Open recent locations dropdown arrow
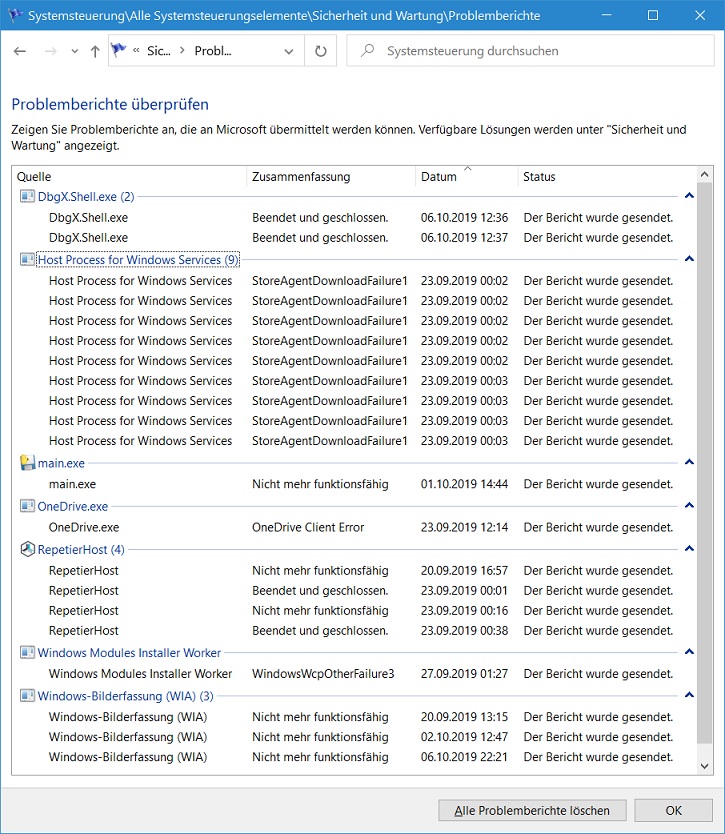 74,51
